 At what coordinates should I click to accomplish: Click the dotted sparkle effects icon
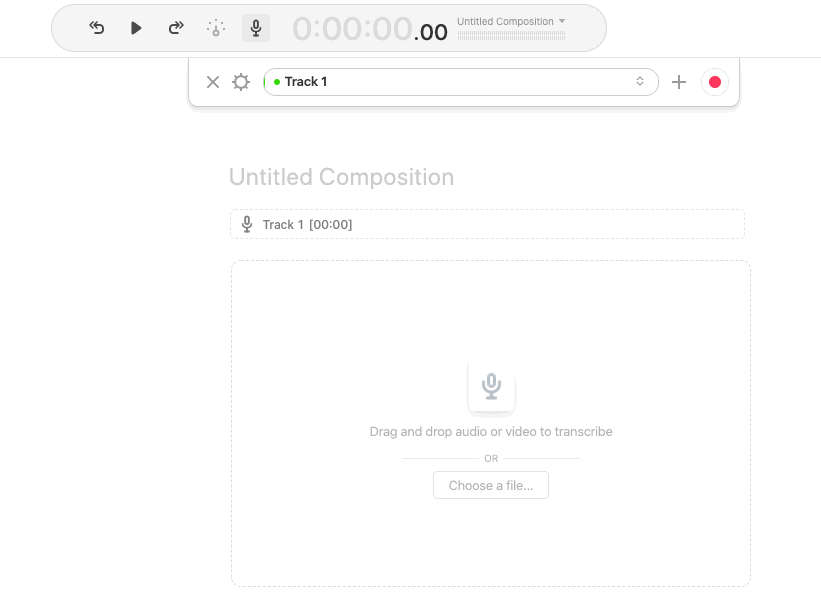point(216,28)
